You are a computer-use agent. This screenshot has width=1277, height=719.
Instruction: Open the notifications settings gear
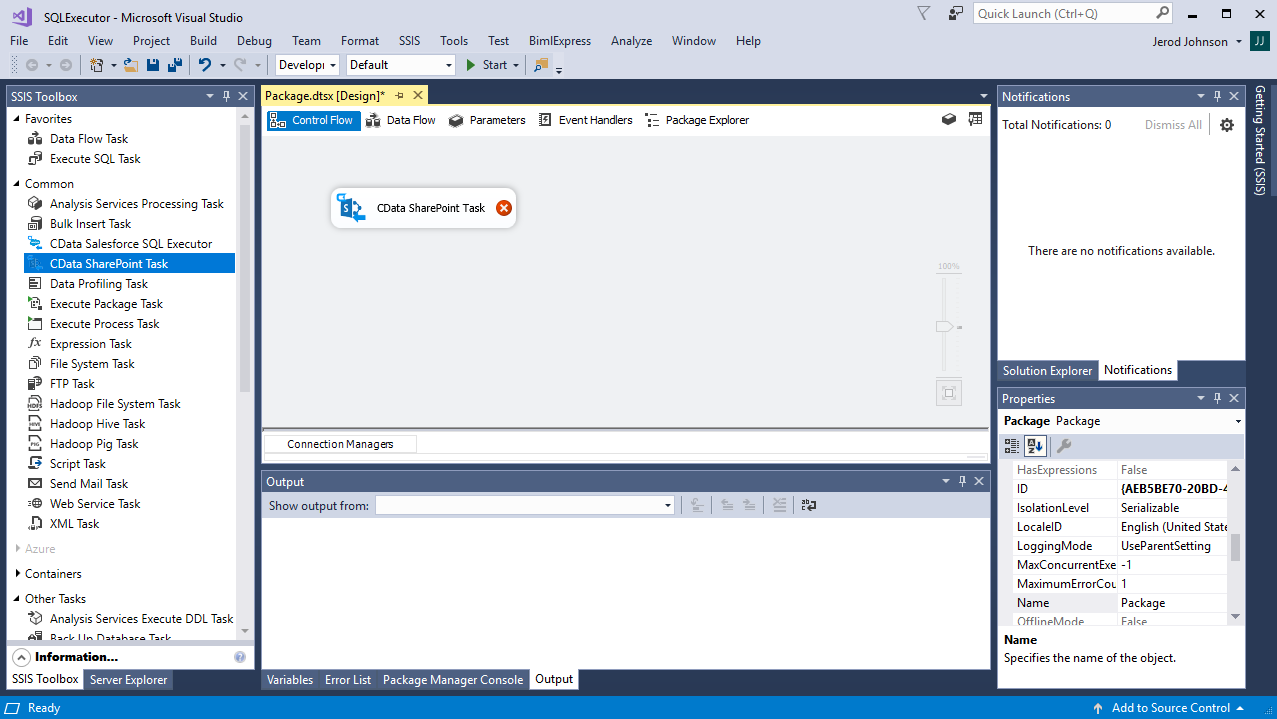click(x=1227, y=125)
